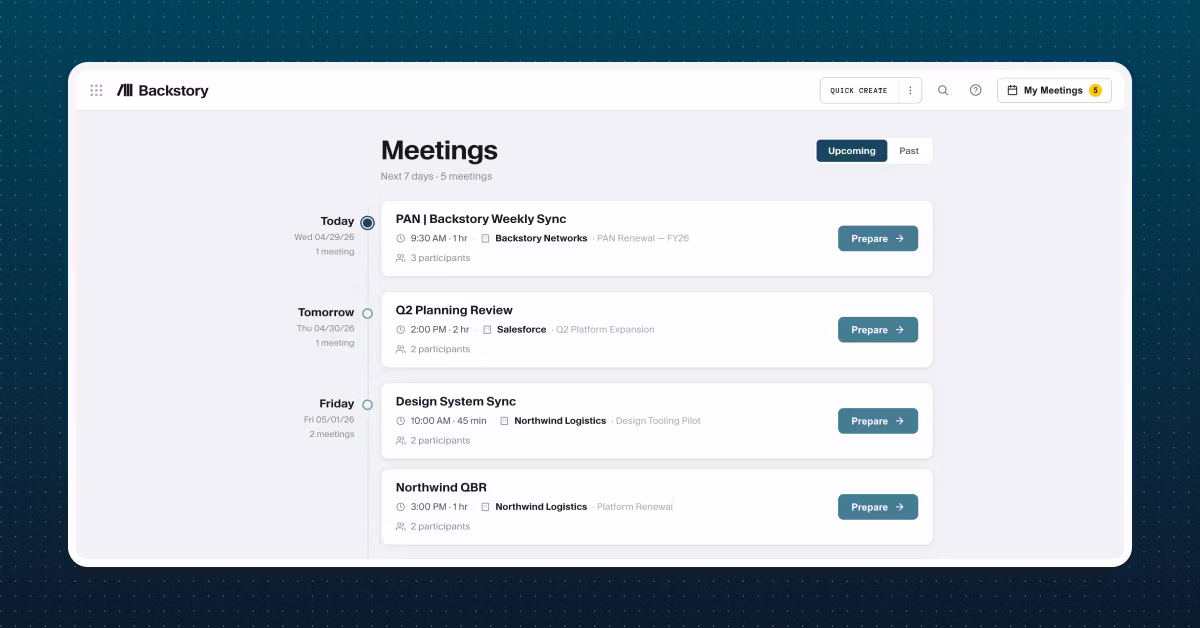Open Design System Sync title
Viewport: 1200px width, 628px height.
click(x=456, y=401)
